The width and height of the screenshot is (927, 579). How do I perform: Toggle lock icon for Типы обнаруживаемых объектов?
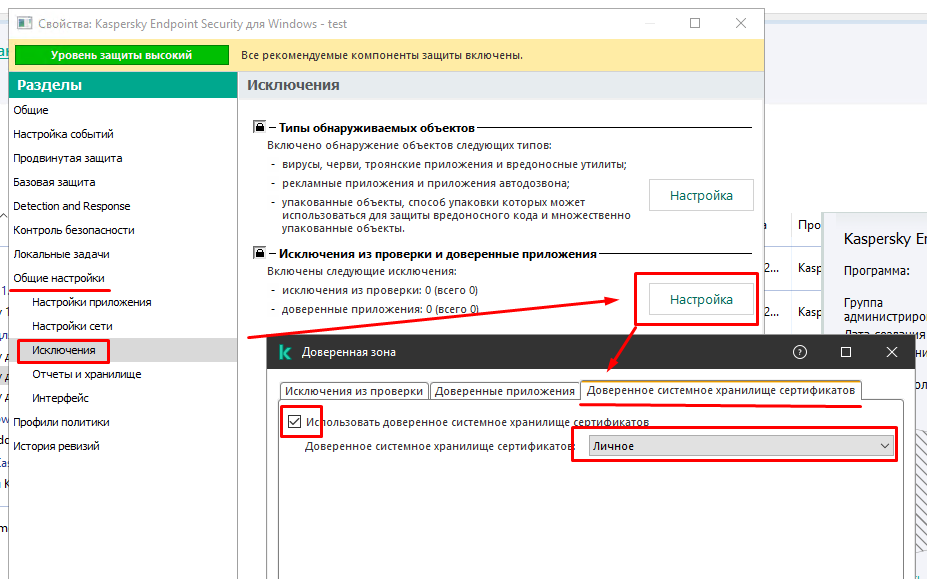tap(259, 127)
